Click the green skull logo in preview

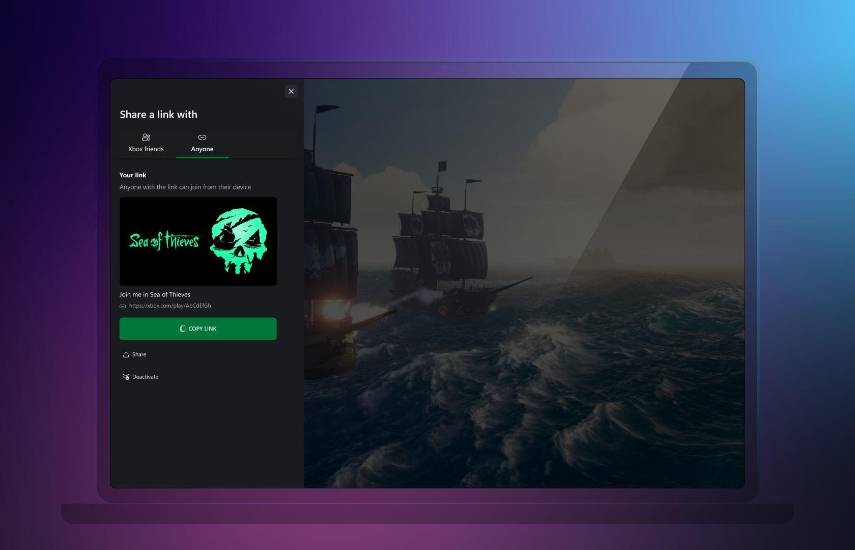pos(238,241)
